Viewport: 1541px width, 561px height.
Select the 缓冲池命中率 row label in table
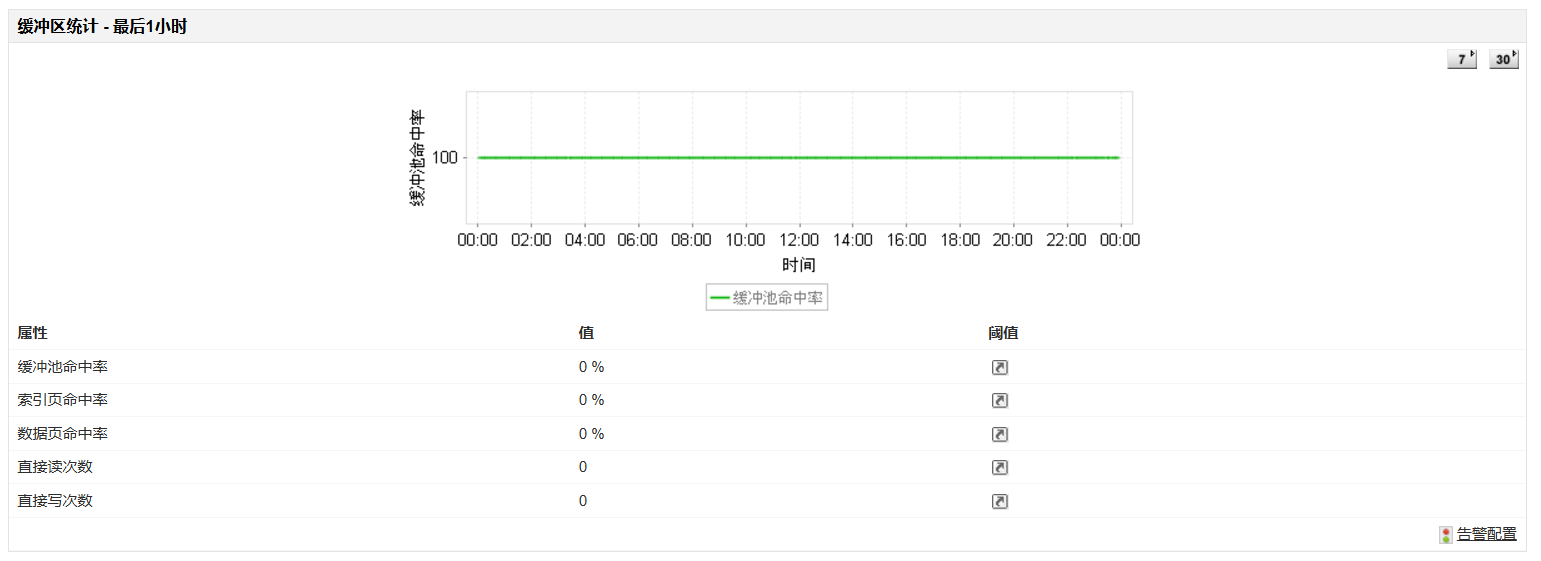[62, 367]
